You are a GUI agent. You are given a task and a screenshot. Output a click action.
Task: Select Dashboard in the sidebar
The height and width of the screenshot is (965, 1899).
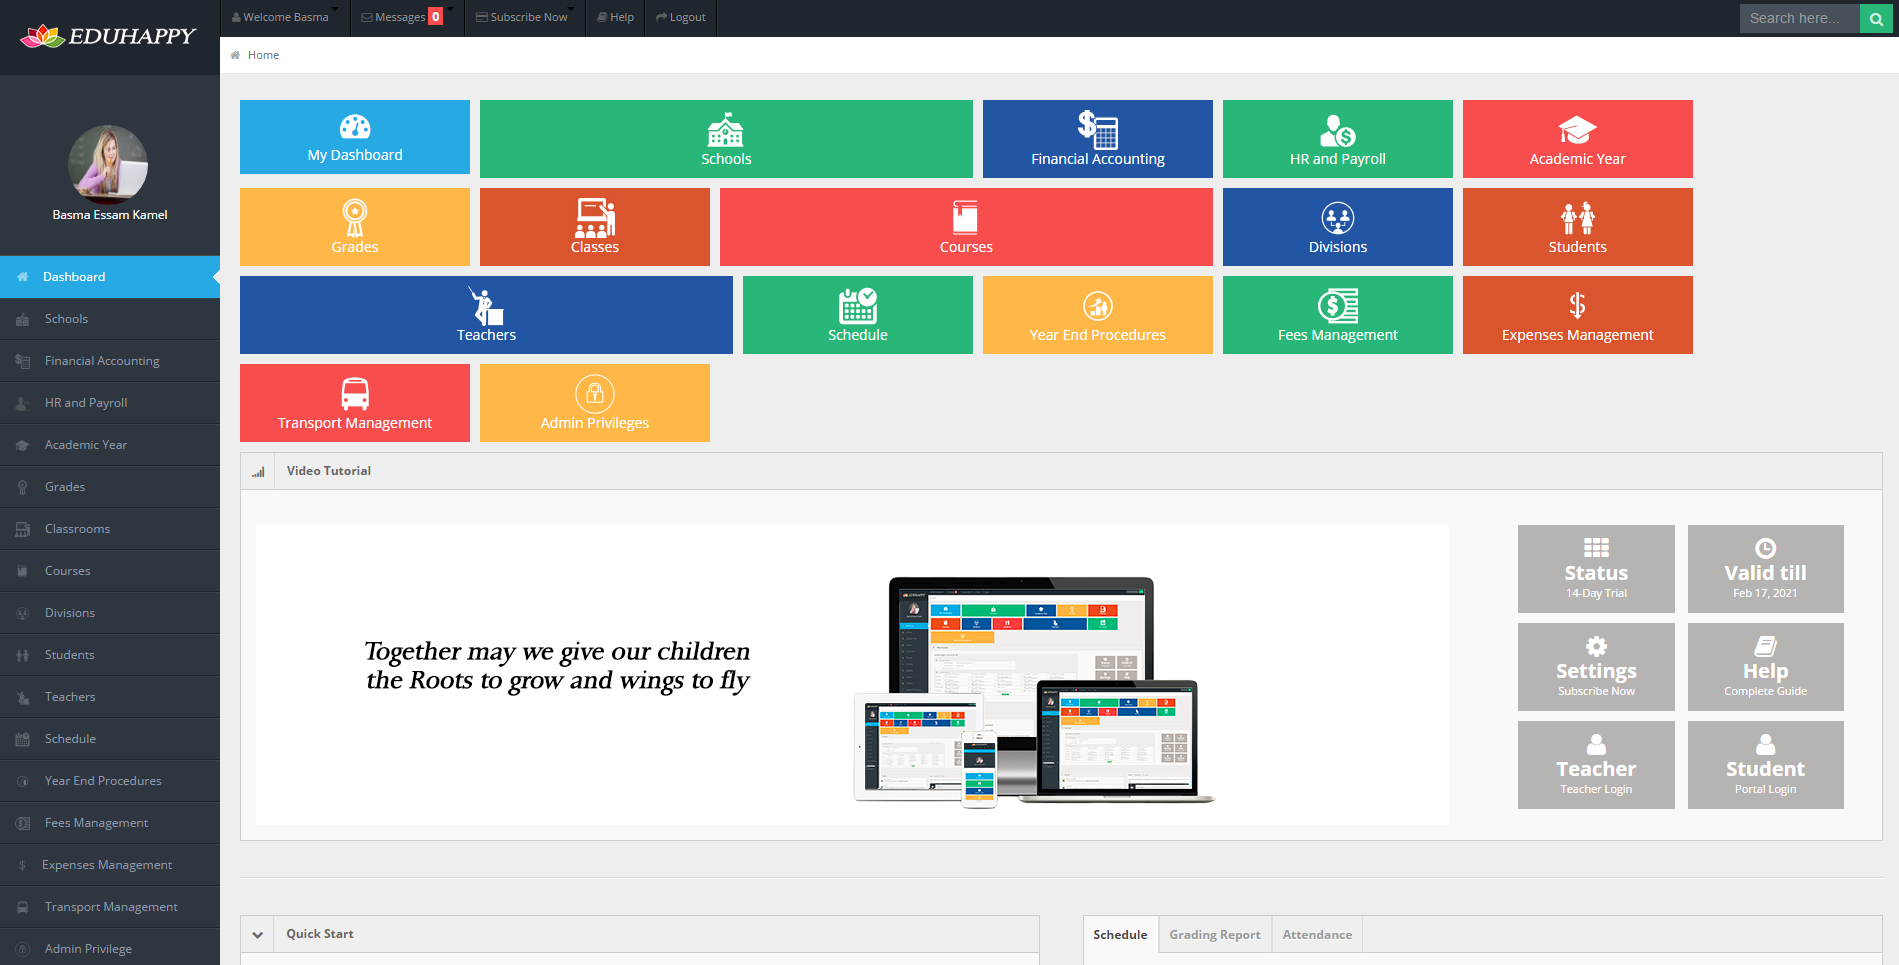click(x=110, y=277)
